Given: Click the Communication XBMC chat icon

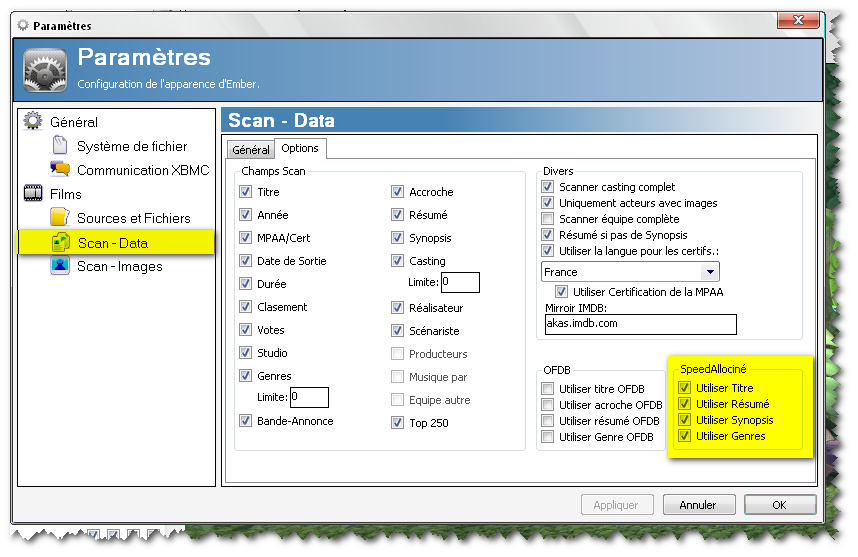Looking at the screenshot, I should 60,169.
